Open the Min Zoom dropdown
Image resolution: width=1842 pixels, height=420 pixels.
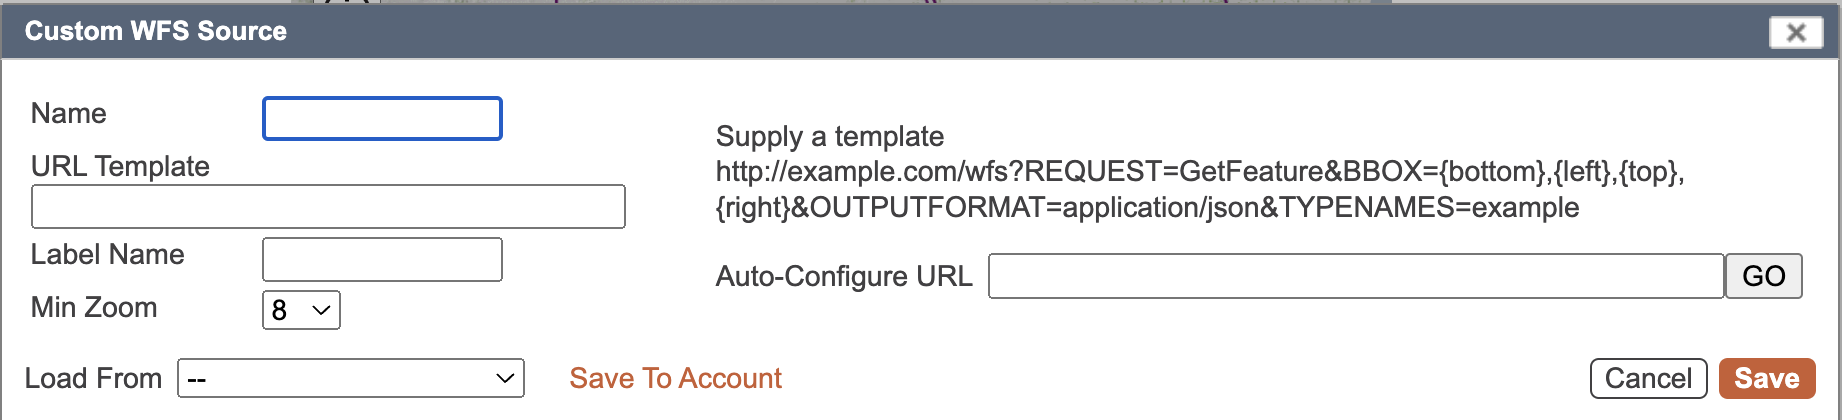[x=301, y=310]
